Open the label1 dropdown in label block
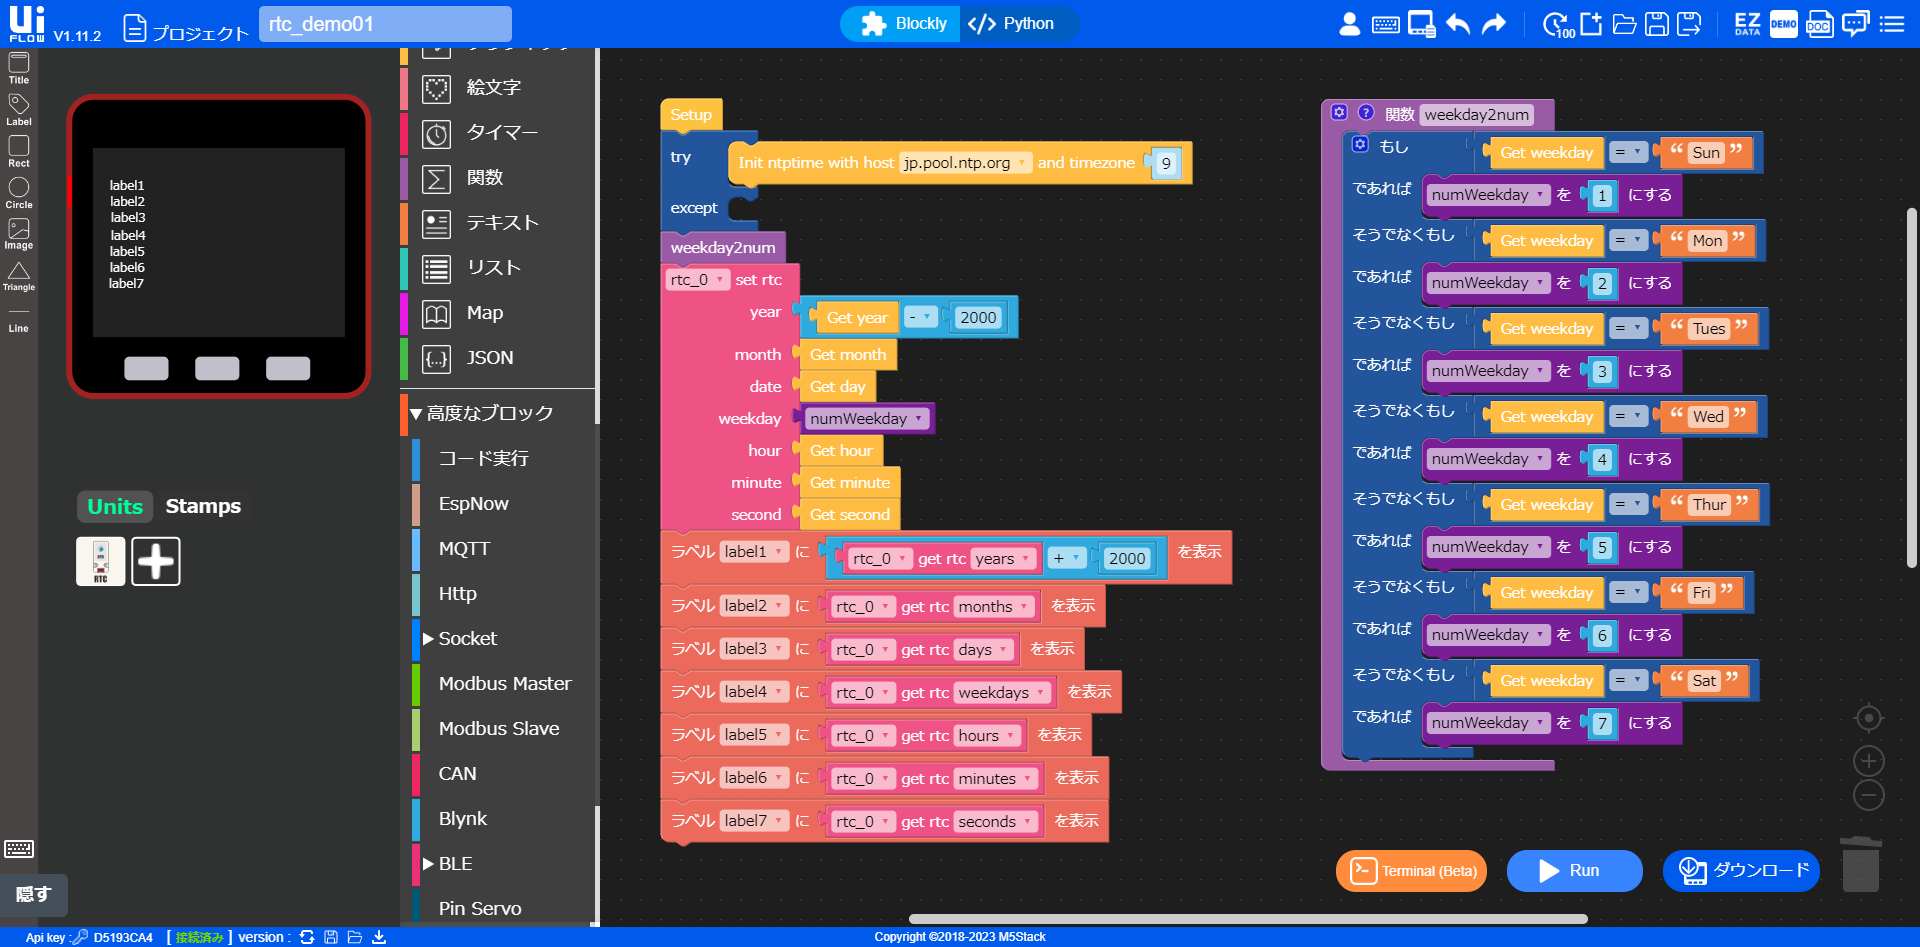The width and height of the screenshot is (1920, 947). coord(778,552)
